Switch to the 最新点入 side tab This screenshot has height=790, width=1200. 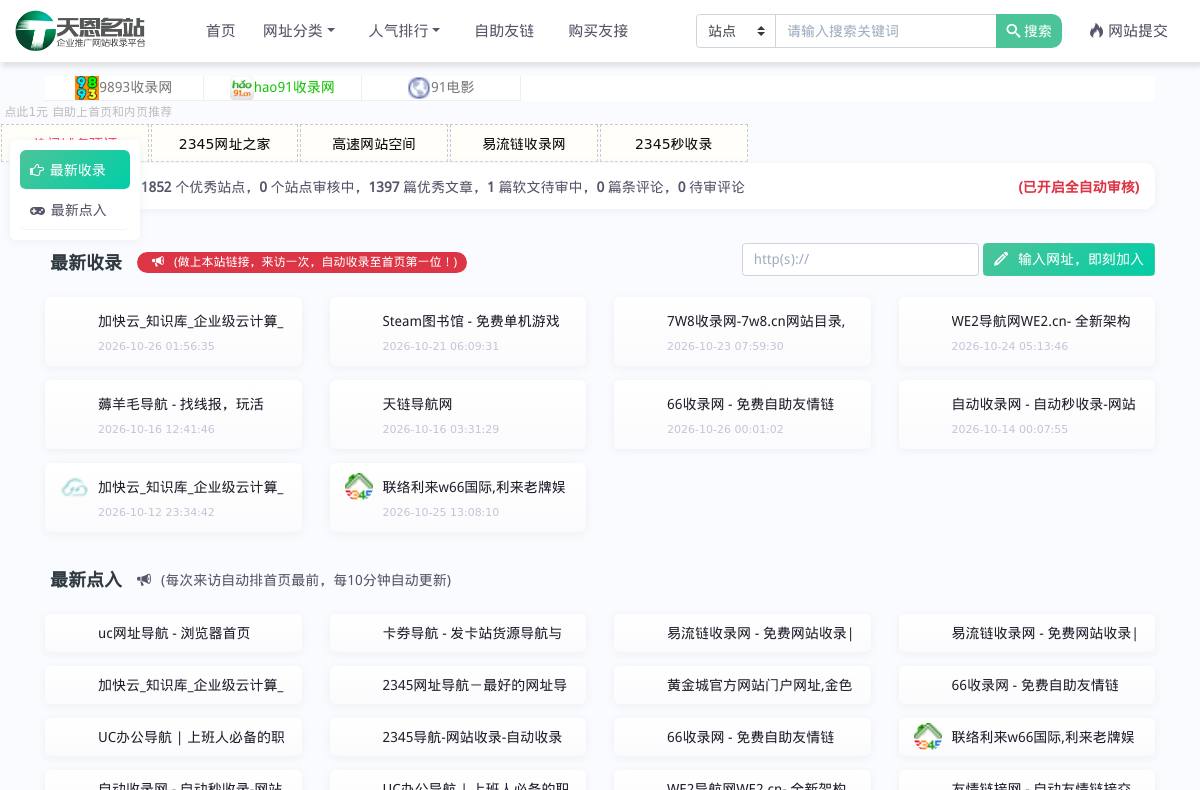click(75, 210)
